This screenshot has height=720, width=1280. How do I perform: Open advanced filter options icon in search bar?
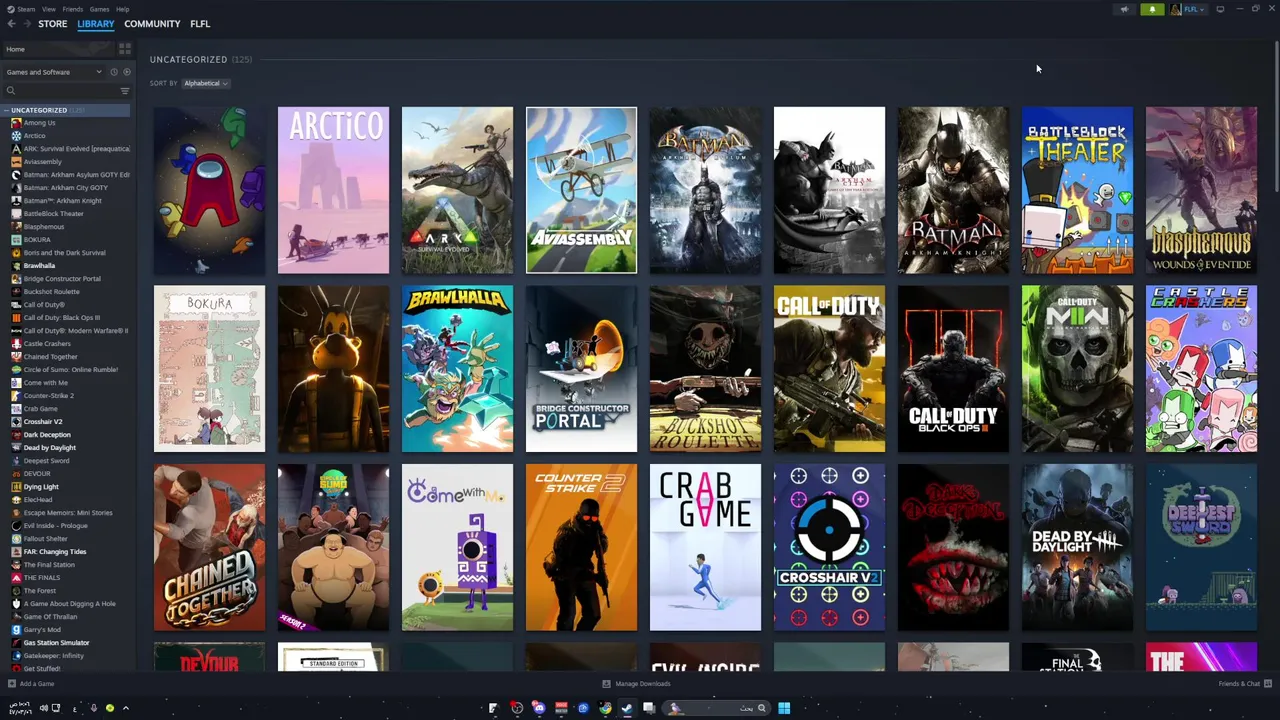(x=125, y=91)
